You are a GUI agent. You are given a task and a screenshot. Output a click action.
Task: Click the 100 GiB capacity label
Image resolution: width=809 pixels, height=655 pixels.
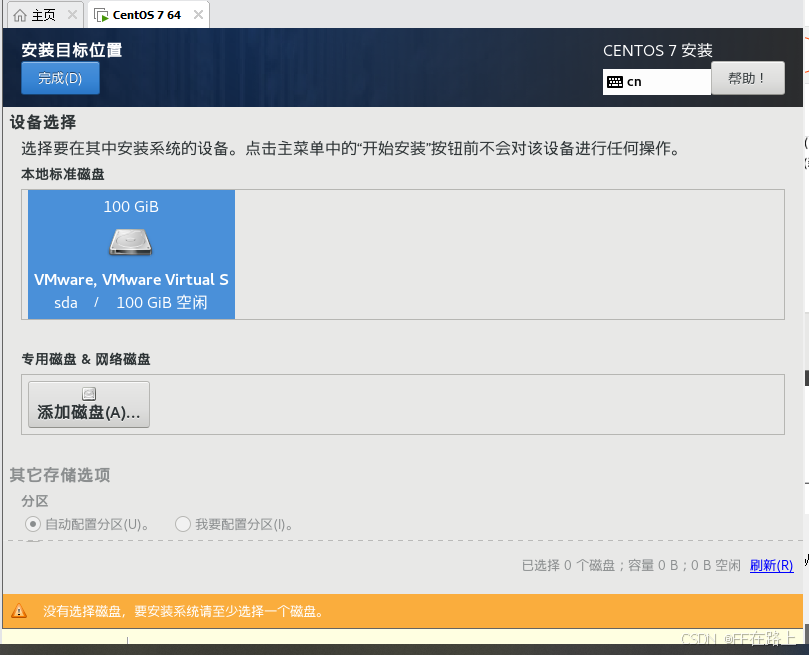(131, 207)
